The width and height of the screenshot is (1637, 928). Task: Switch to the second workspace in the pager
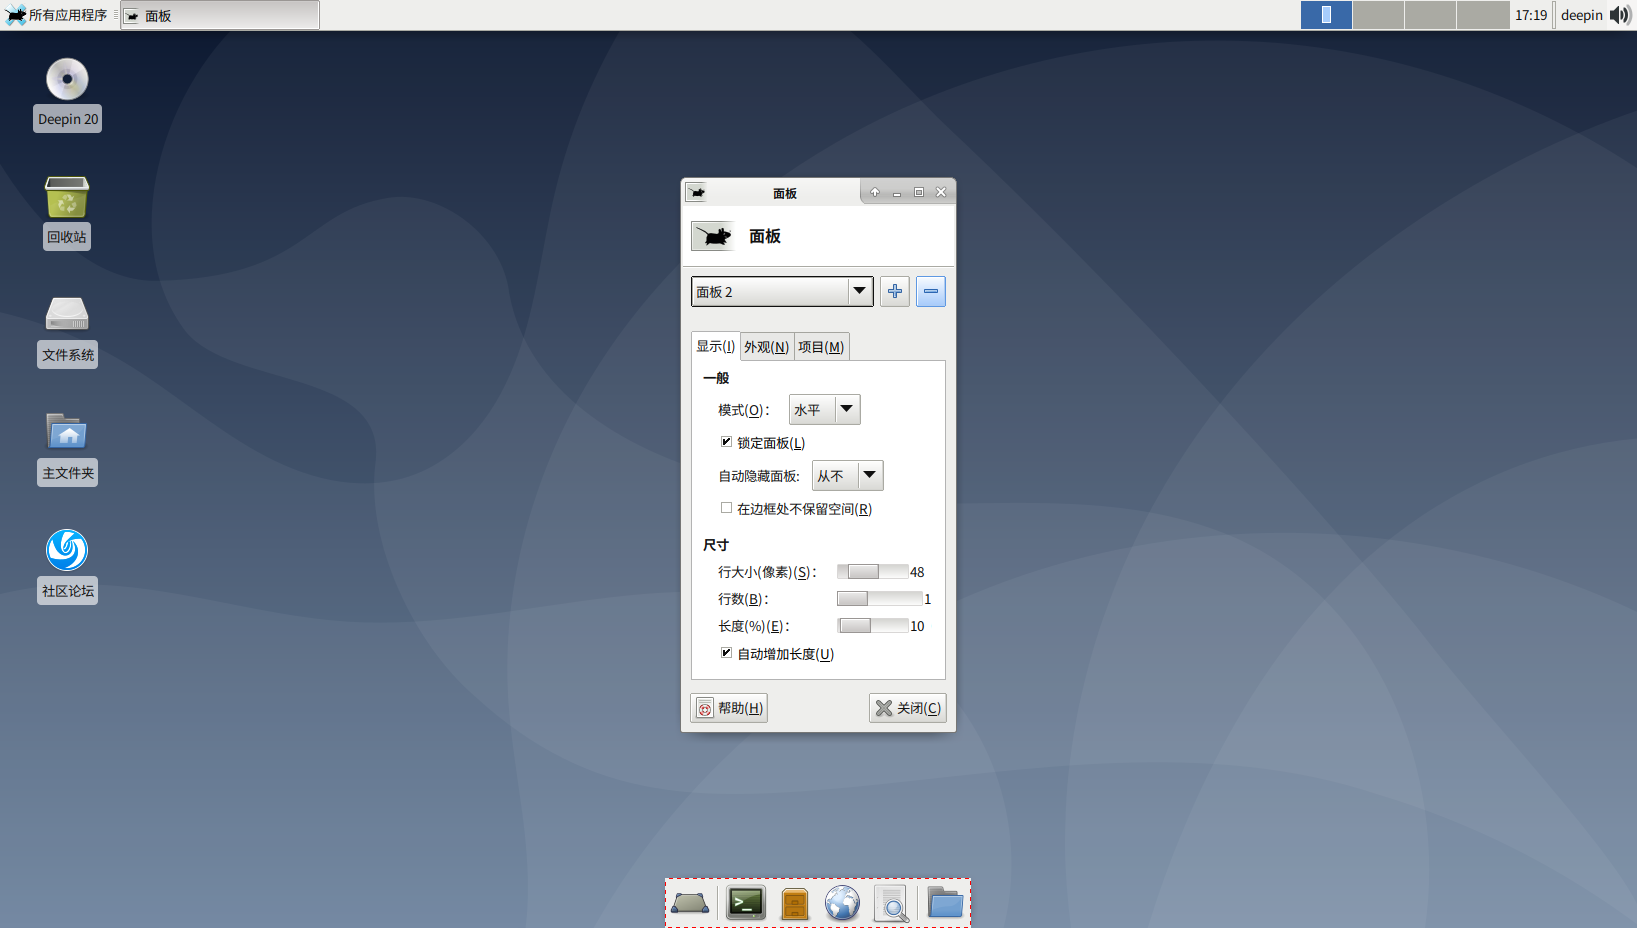click(x=1378, y=15)
